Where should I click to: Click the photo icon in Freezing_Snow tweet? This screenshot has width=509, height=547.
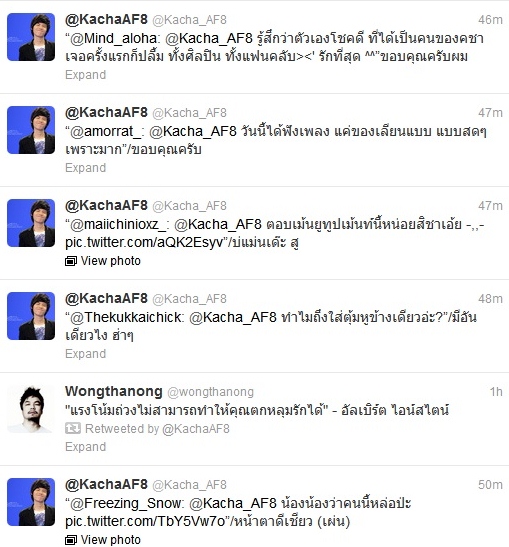pyautogui.click(x=71, y=540)
